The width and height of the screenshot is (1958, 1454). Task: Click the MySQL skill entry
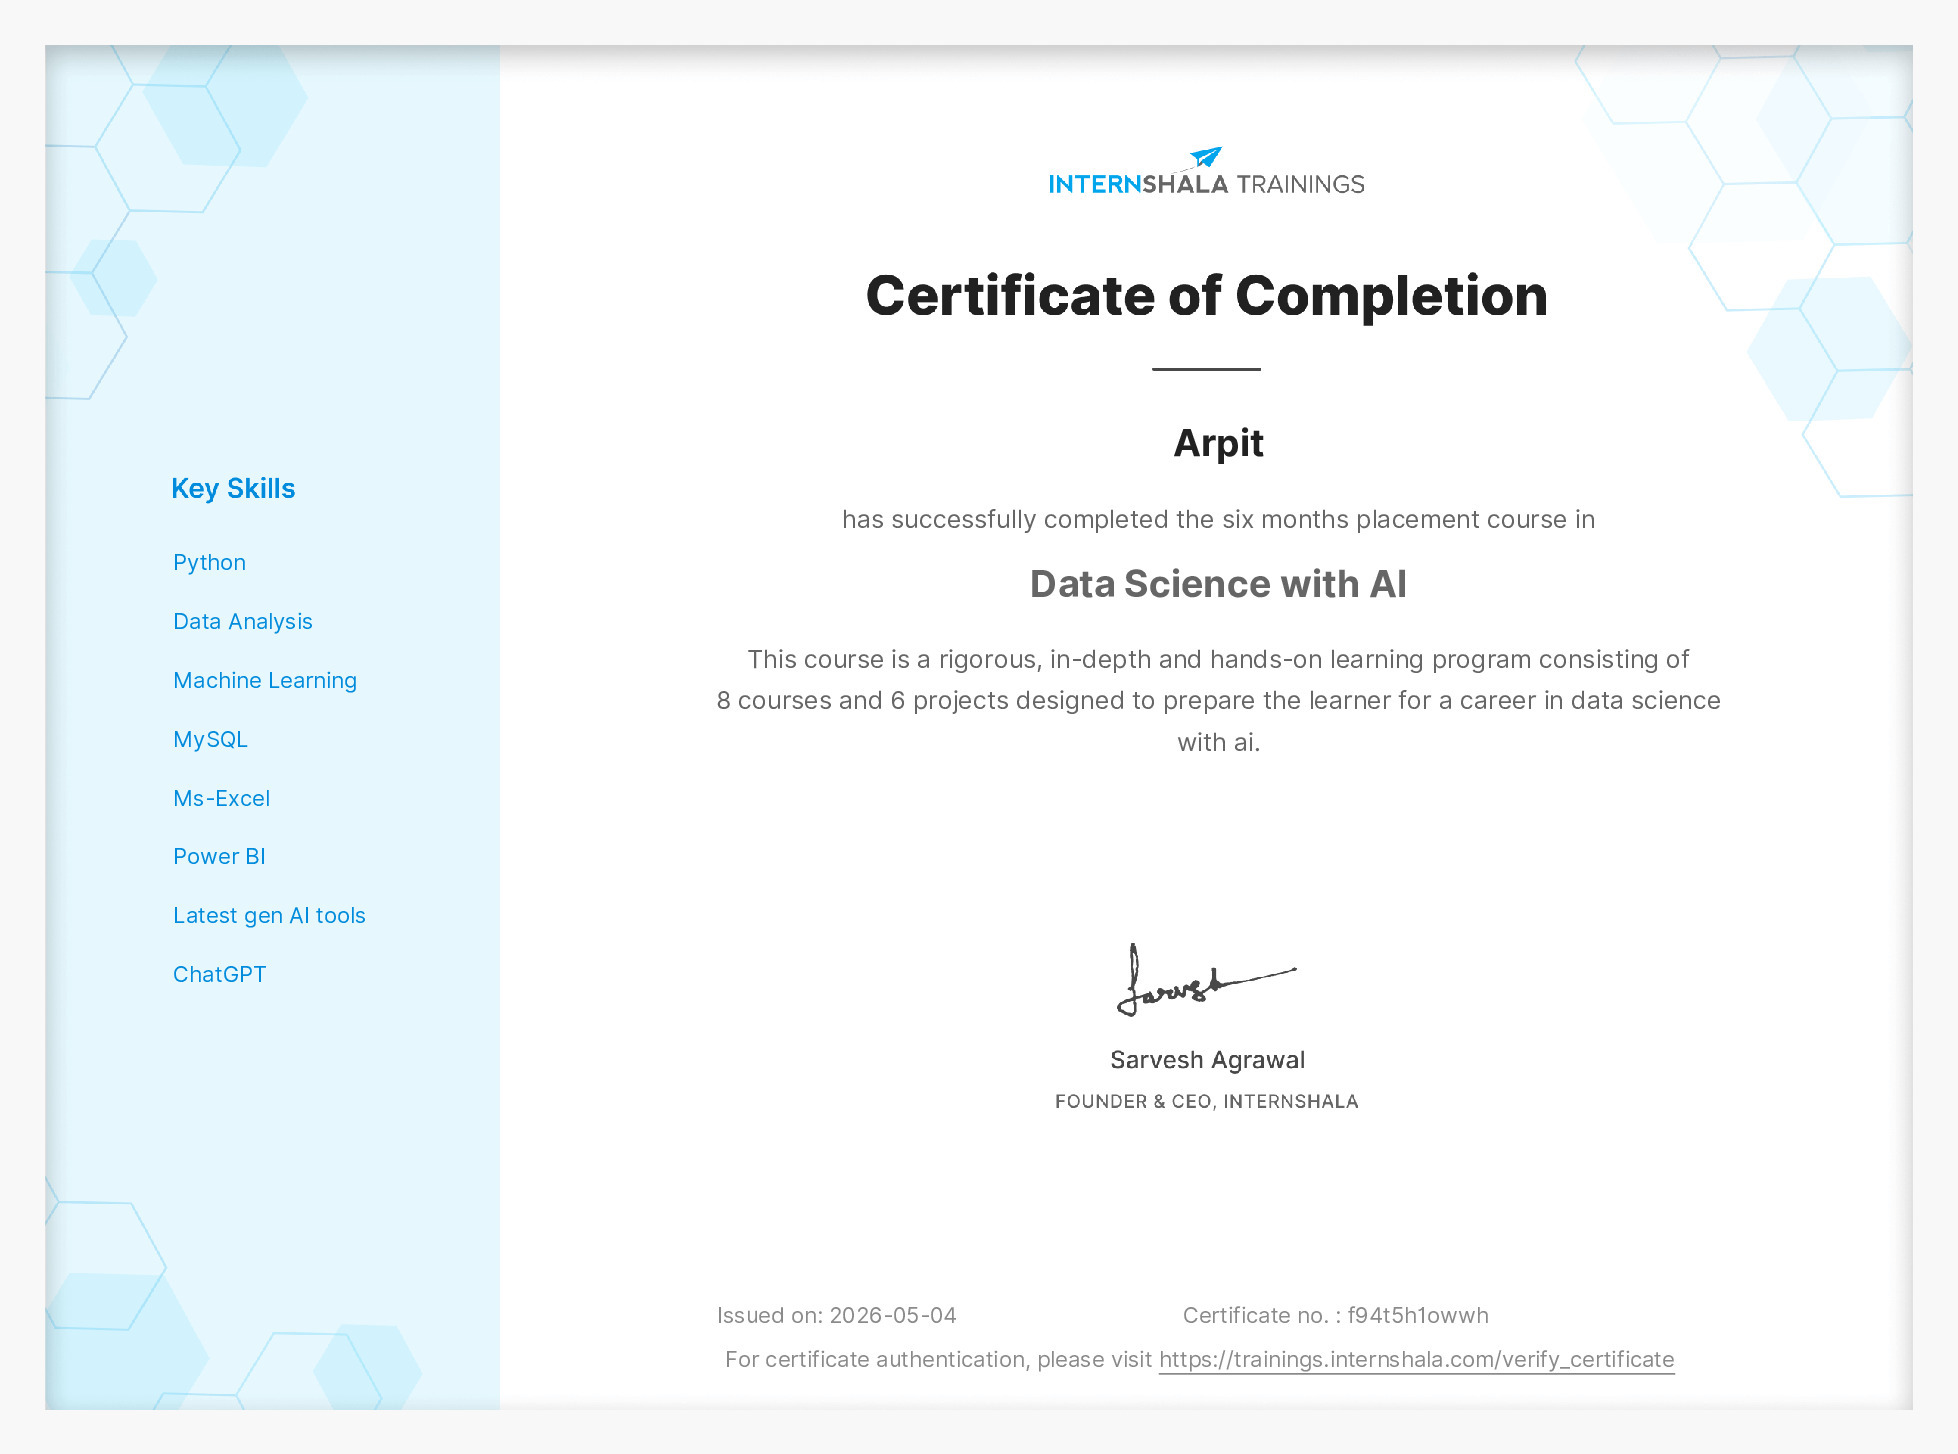[x=210, y=739]
